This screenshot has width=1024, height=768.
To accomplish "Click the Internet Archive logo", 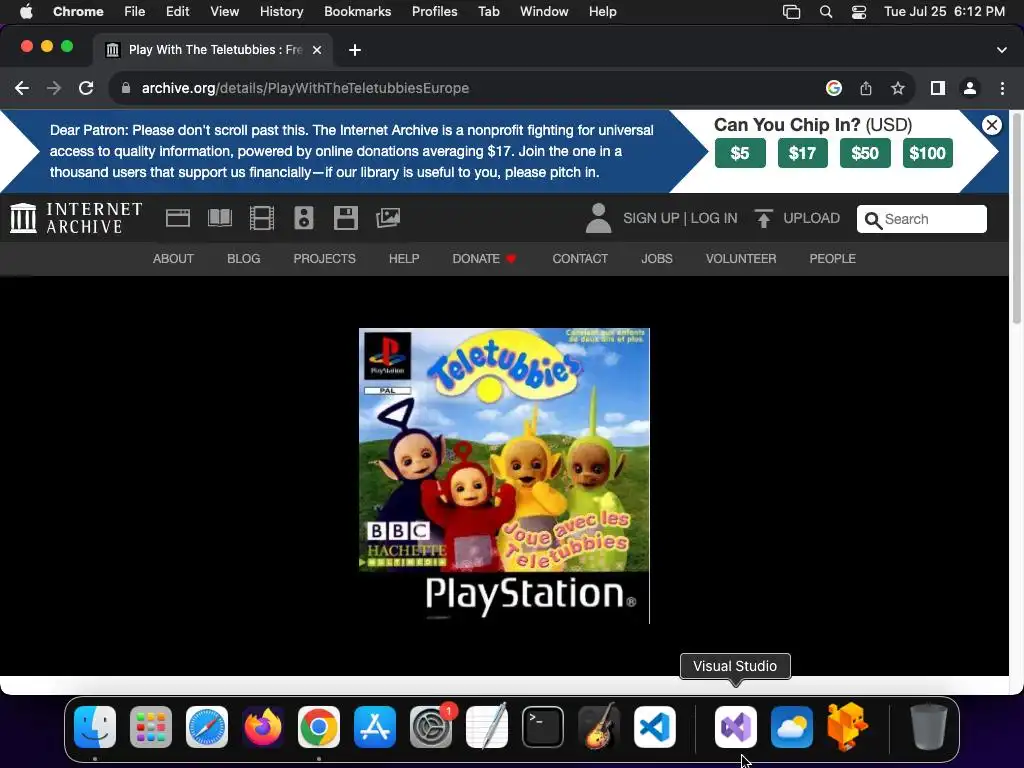I will pyautogui.click(x=76, y=218).
